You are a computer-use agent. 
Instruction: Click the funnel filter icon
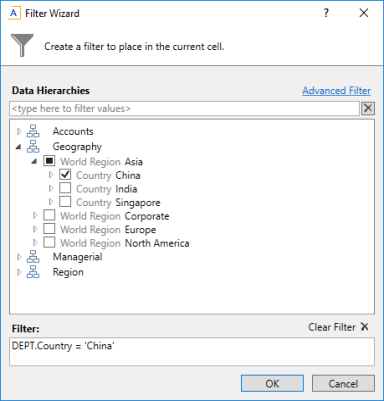coord(22,45)
